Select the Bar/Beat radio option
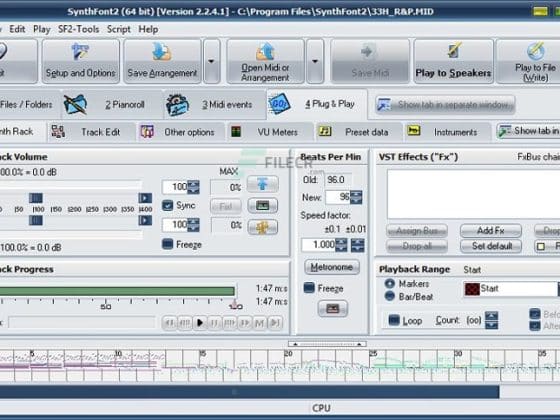 (390, 296)
